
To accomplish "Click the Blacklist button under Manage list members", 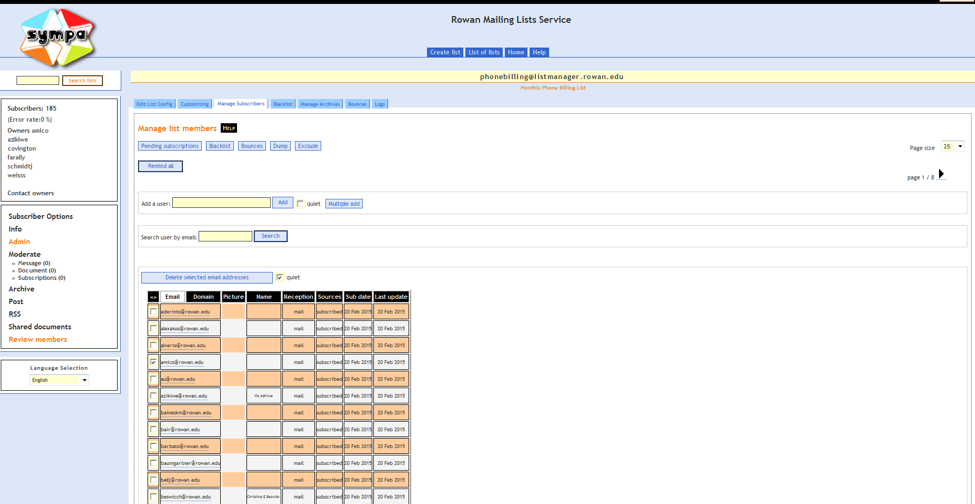I will [220, 146].
